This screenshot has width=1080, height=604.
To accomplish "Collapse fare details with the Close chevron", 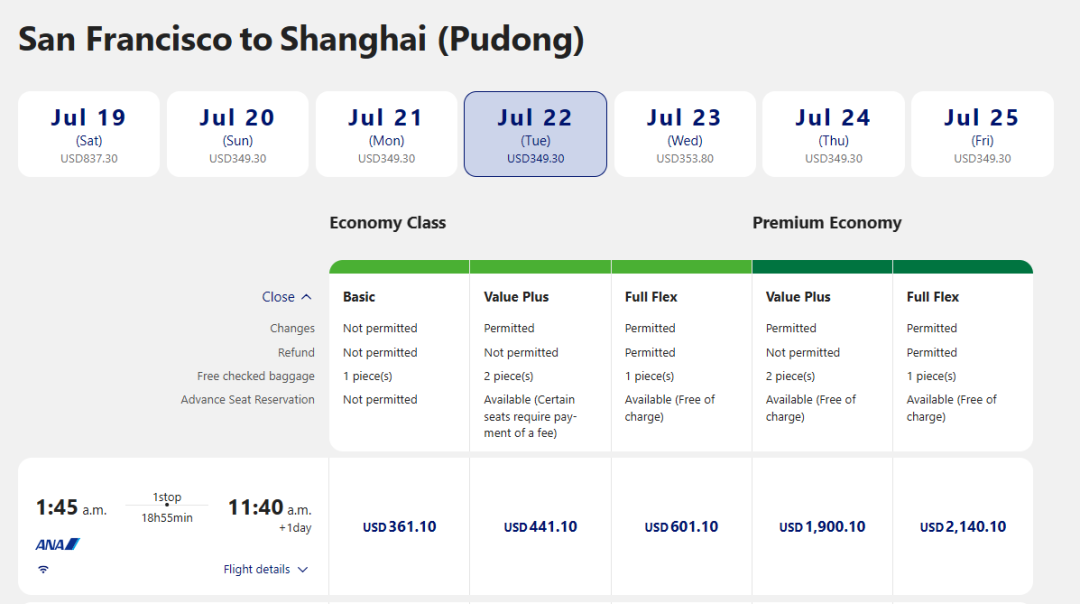I will (287, 297).
